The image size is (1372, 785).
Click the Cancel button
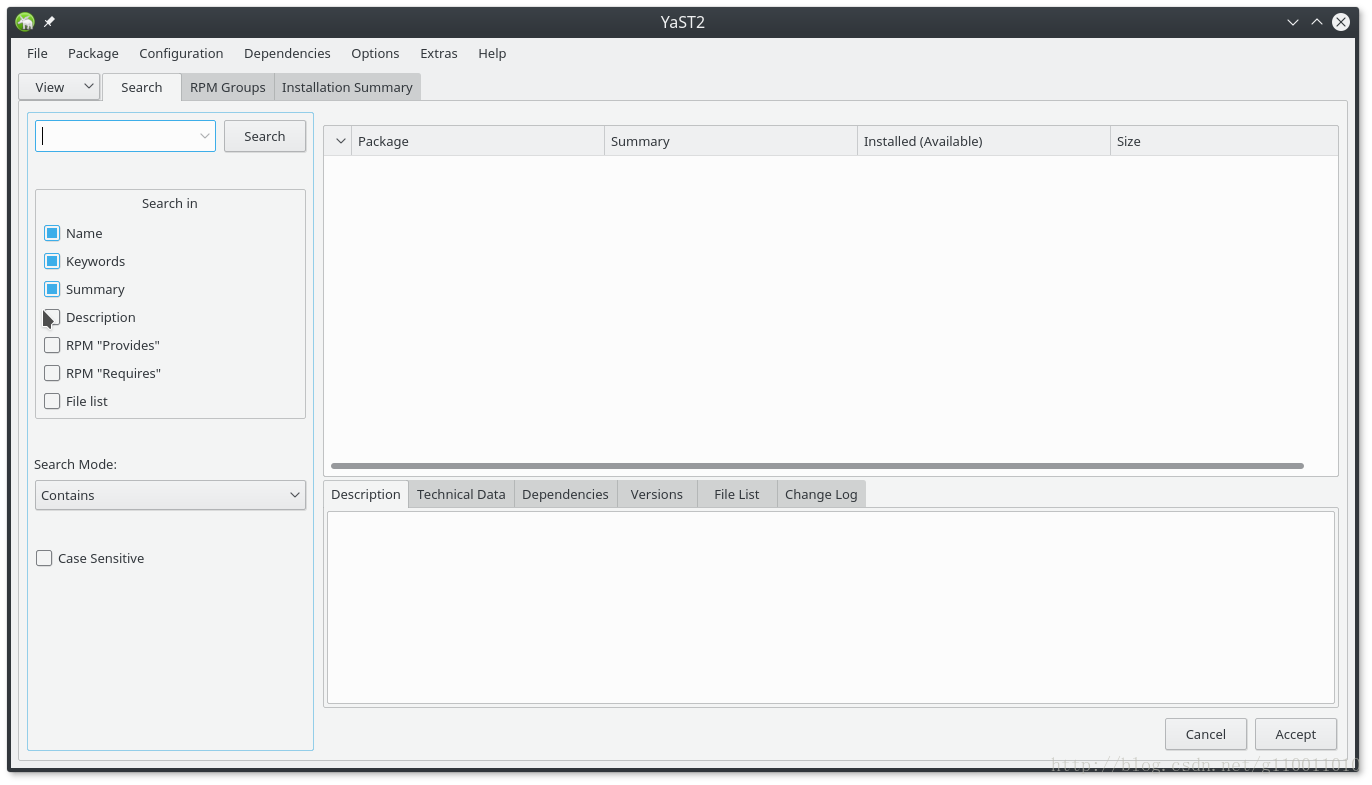tap(1206, 734)
